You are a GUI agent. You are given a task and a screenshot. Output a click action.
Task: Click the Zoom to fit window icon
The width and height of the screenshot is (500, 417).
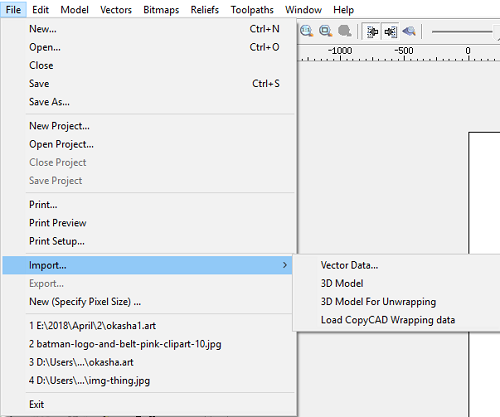[325, 31]
